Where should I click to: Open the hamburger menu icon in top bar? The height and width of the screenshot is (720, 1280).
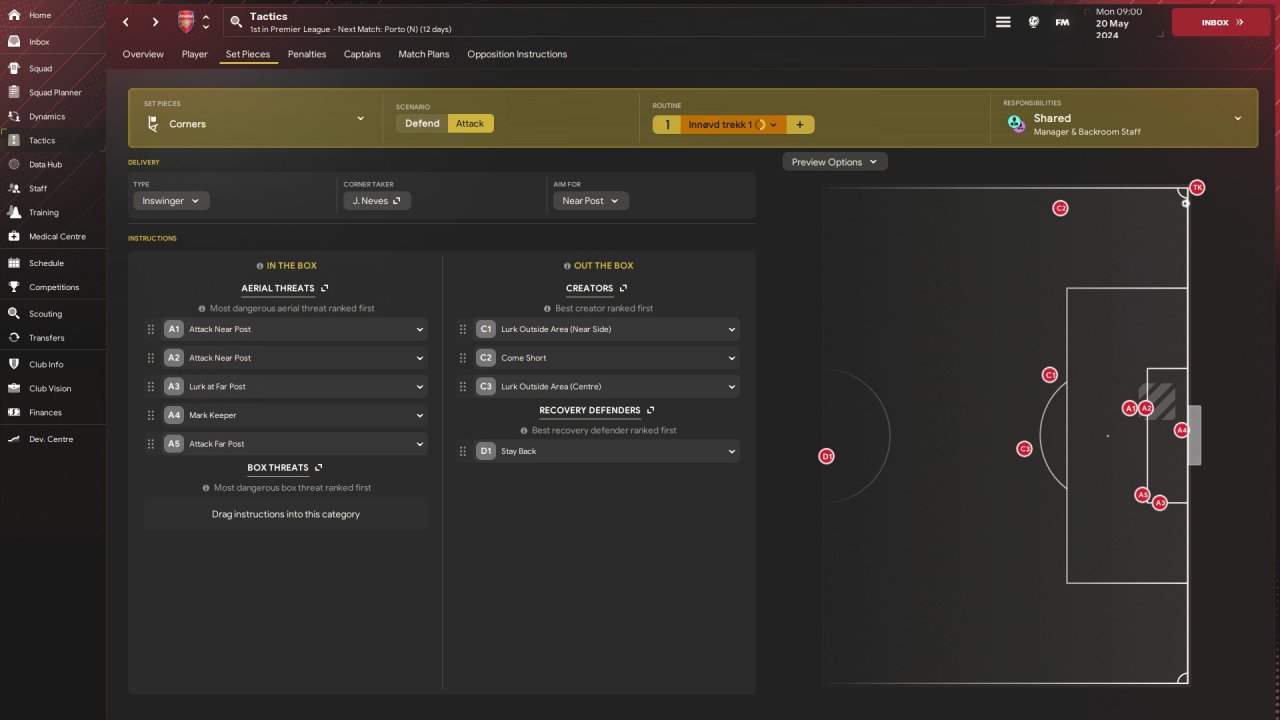tap(1003, 22)
